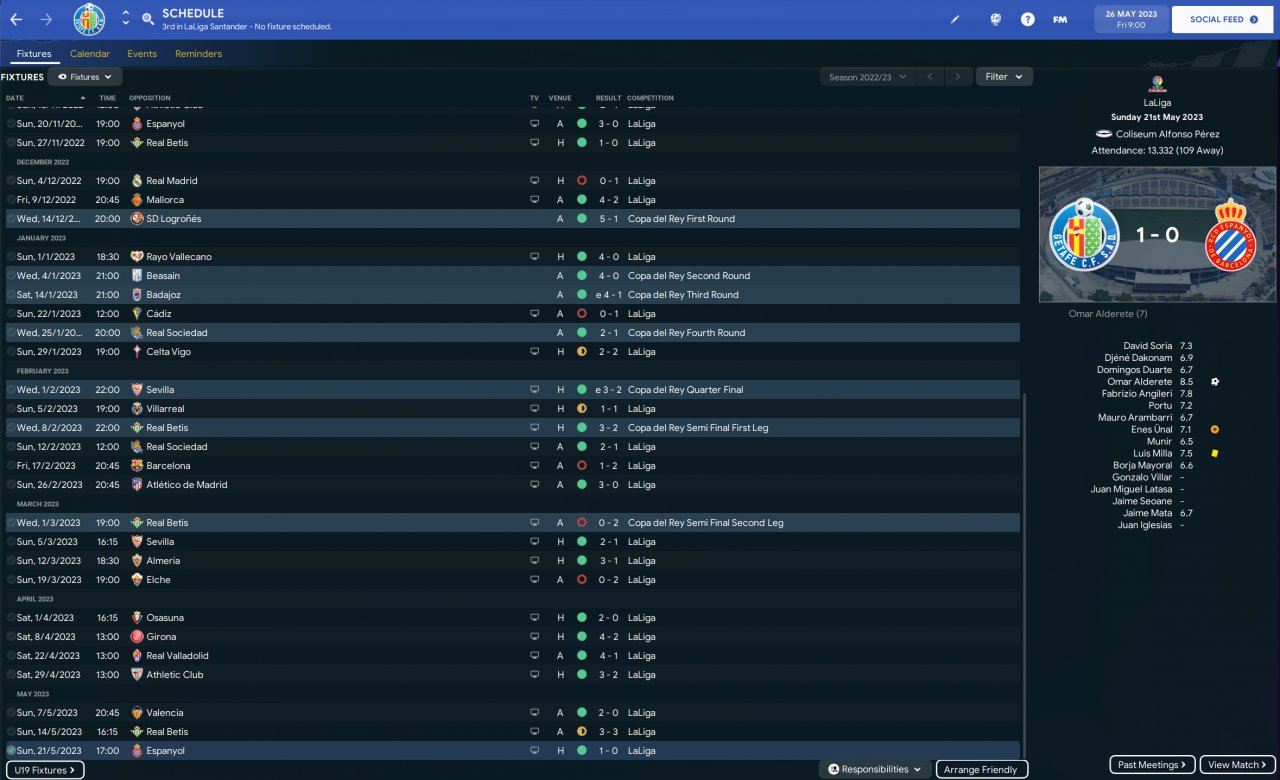Click the Atlético de Madrid club badge
The height and width of the screenshot is (780, 1280).
click(137, 485)
